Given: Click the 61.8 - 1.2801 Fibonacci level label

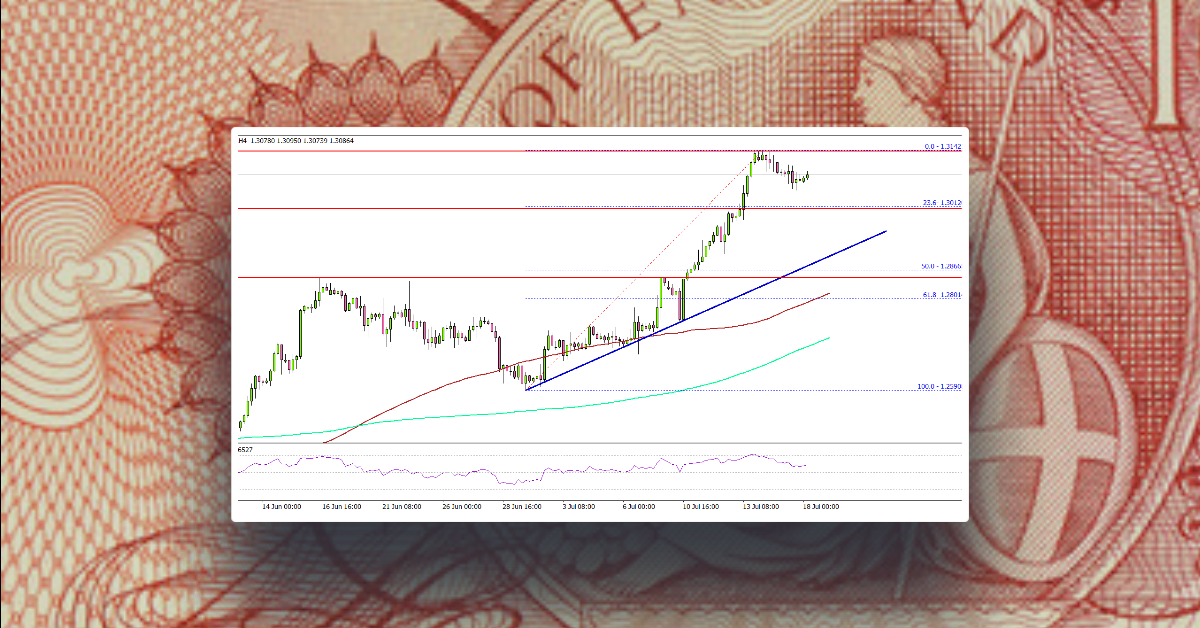Looking at the screenshot, I should click(x=943, y=293).
